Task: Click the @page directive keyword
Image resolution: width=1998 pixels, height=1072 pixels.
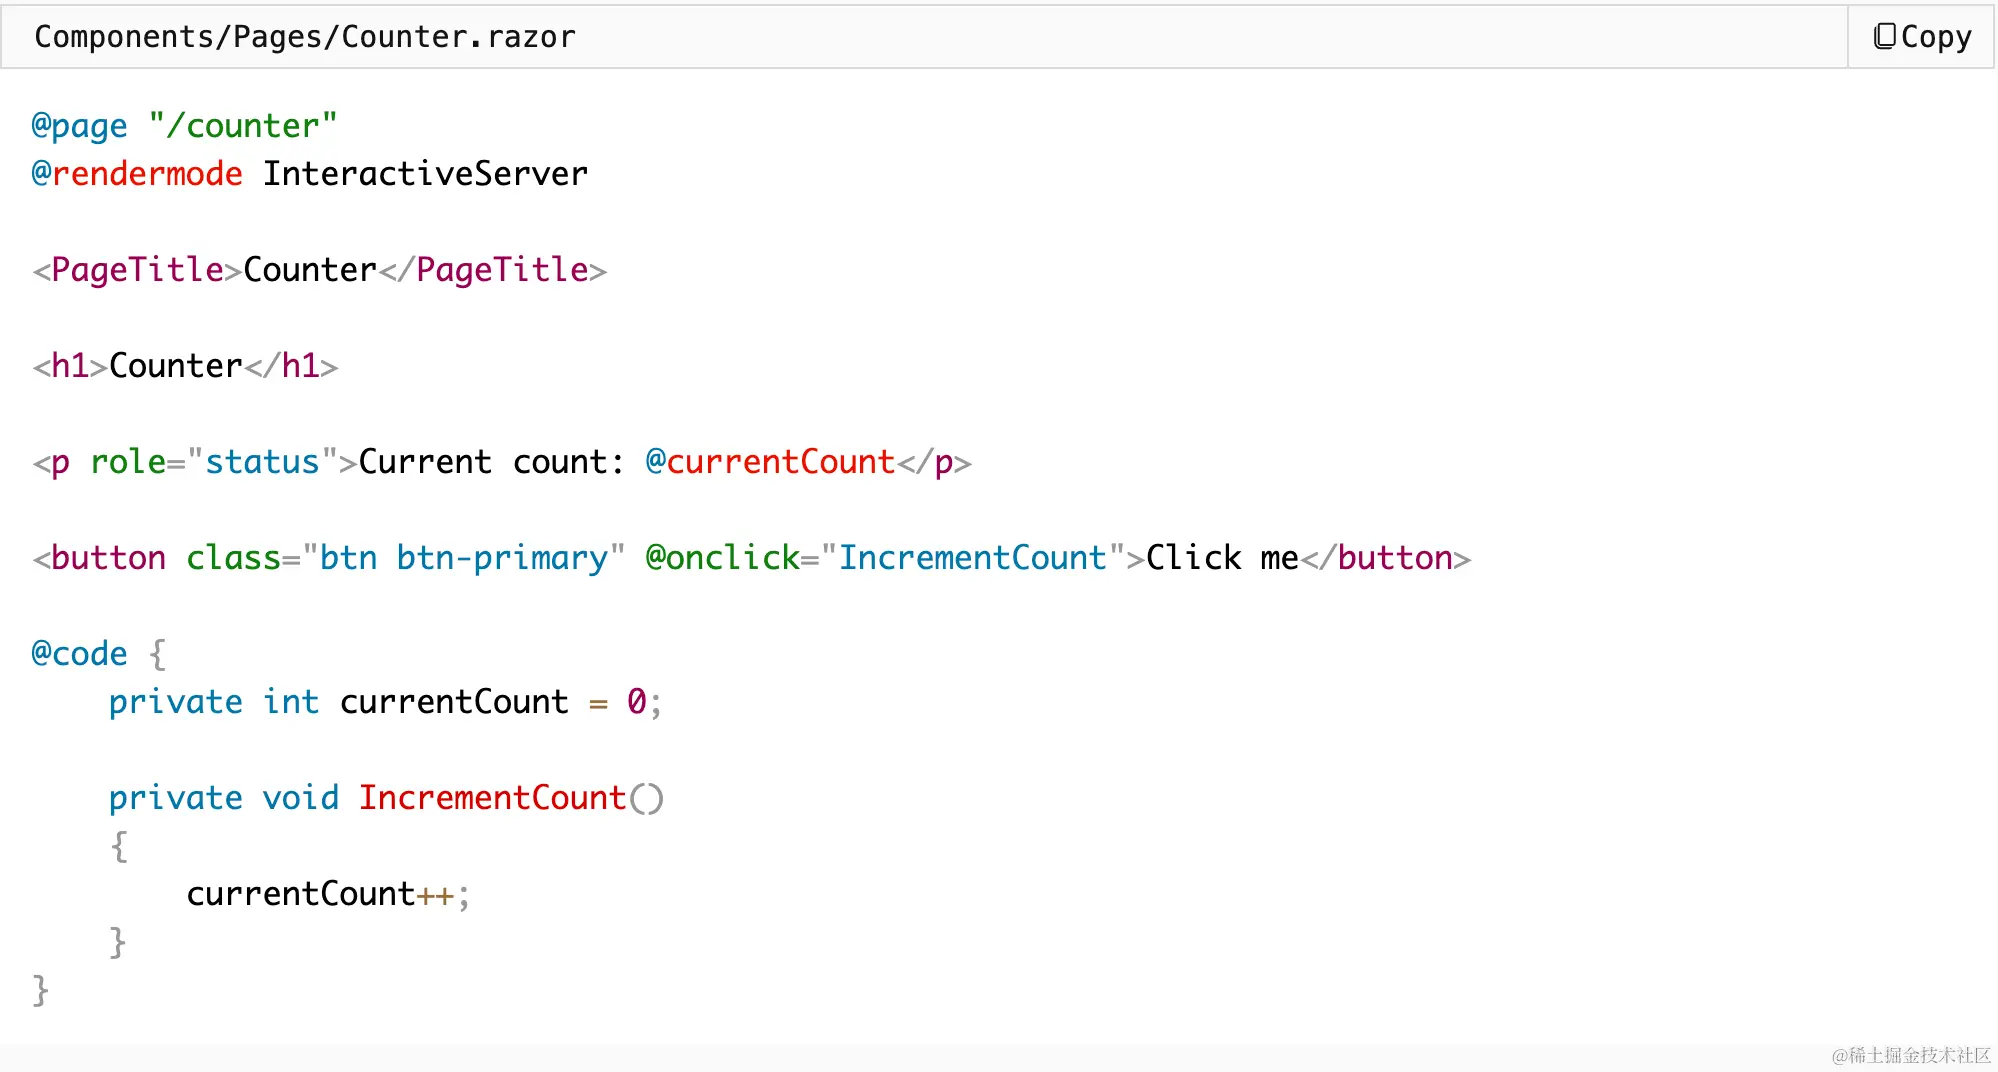Action: pos(79,126)
